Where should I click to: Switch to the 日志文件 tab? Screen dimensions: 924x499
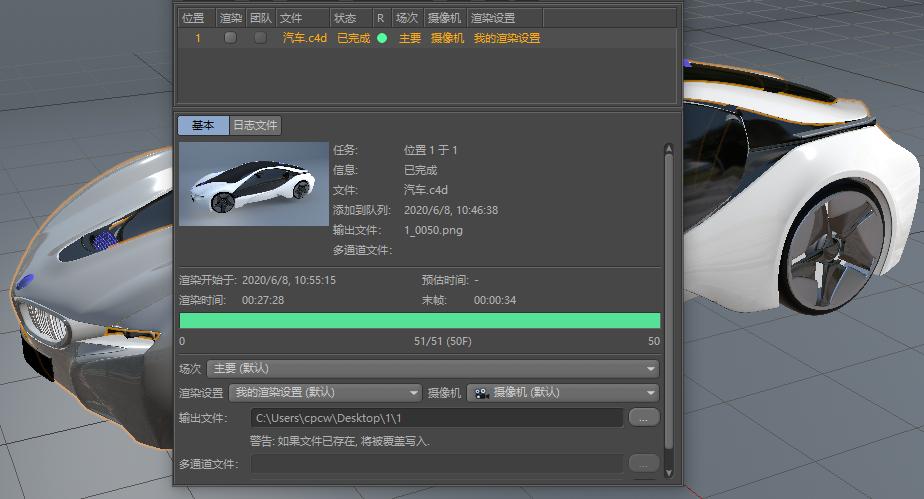[255, 125]
